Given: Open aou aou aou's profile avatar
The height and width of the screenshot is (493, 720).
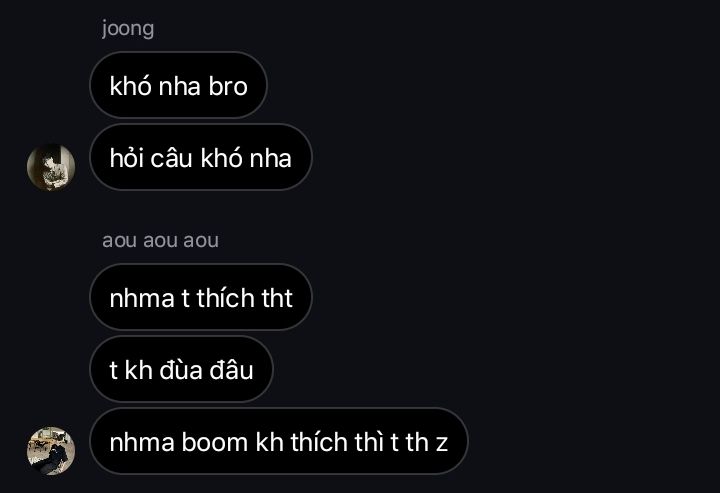Looking at the screenshot, I should point(51,450).
